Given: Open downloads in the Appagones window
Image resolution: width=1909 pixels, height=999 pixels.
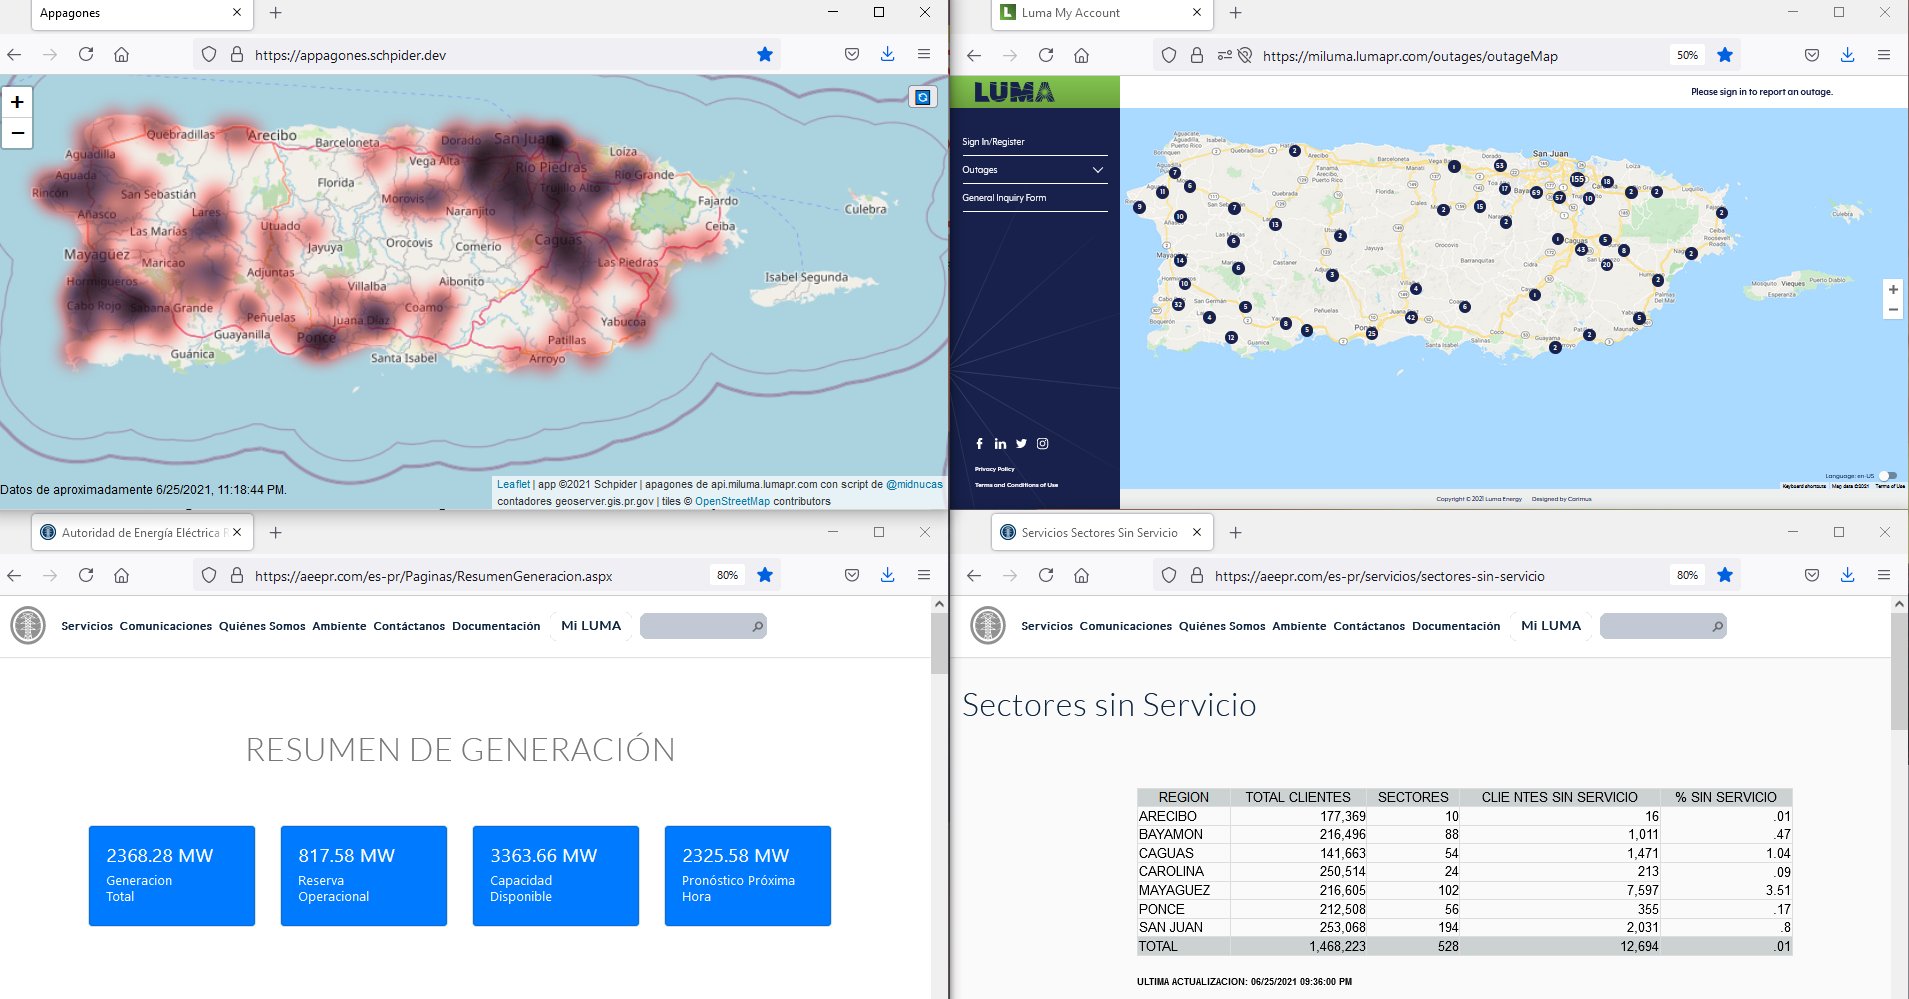Looking at the screenshot, I should [x=887, y=55].
